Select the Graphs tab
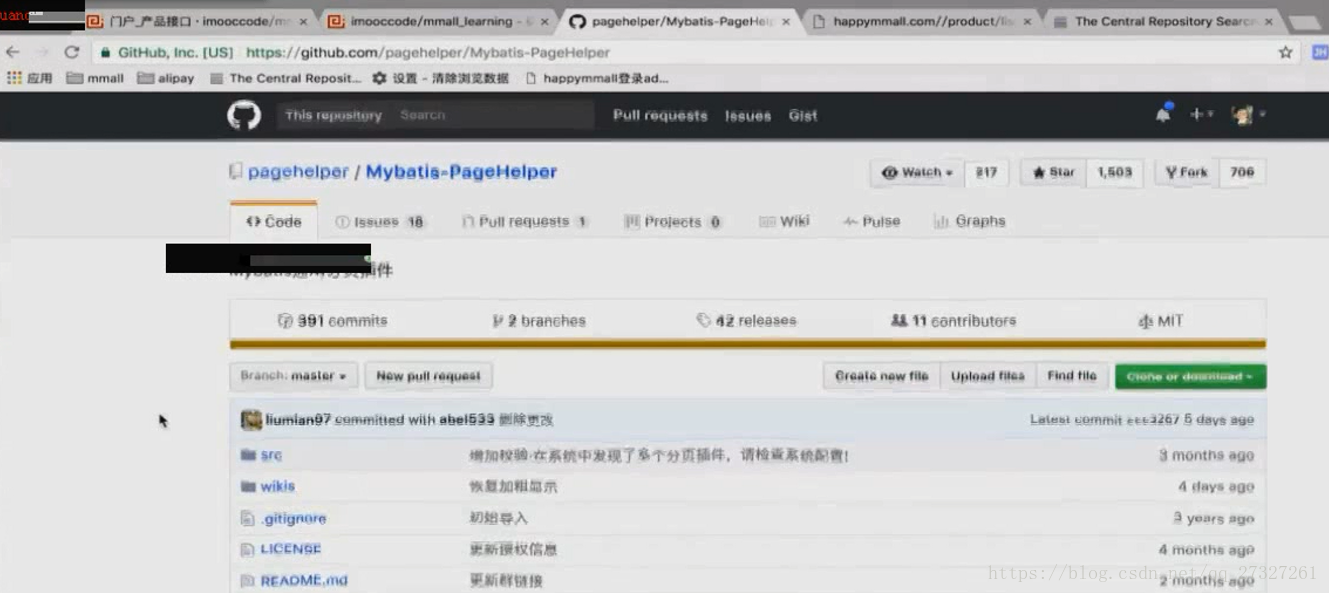 [x=969, y=222]
